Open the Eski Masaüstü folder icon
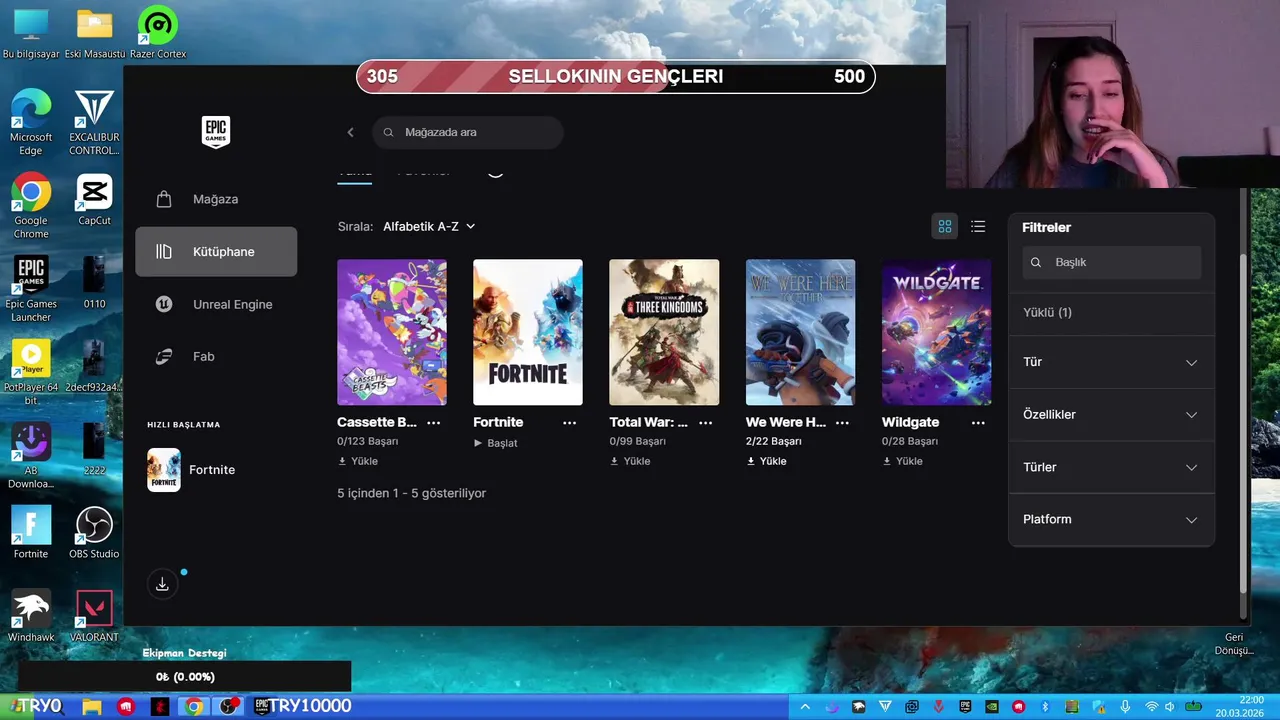This screenshot has width=1280, height=720. tap(94, 34)
